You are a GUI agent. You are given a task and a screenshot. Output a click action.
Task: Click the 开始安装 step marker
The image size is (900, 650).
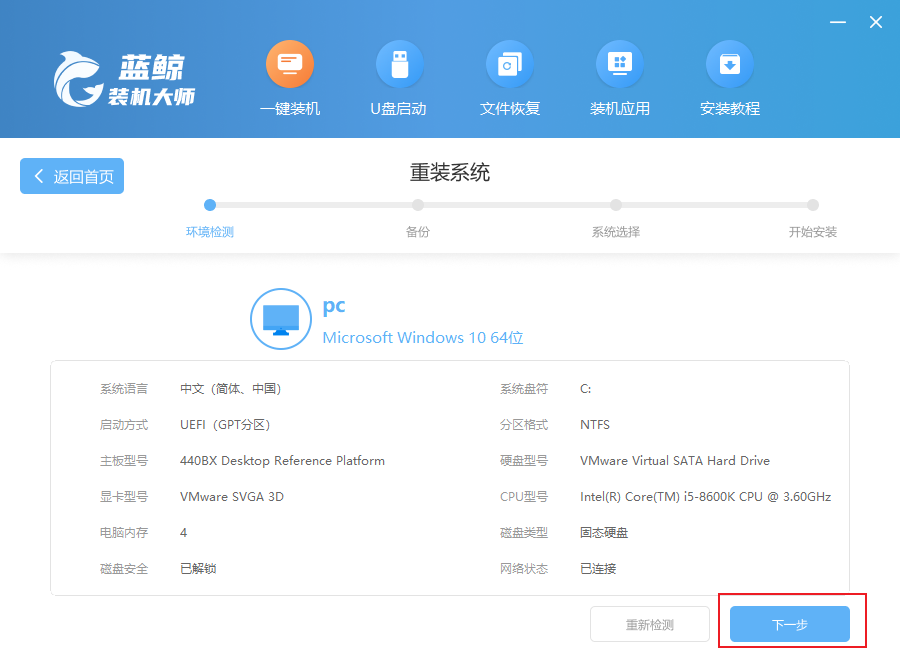tap(813, 205)
